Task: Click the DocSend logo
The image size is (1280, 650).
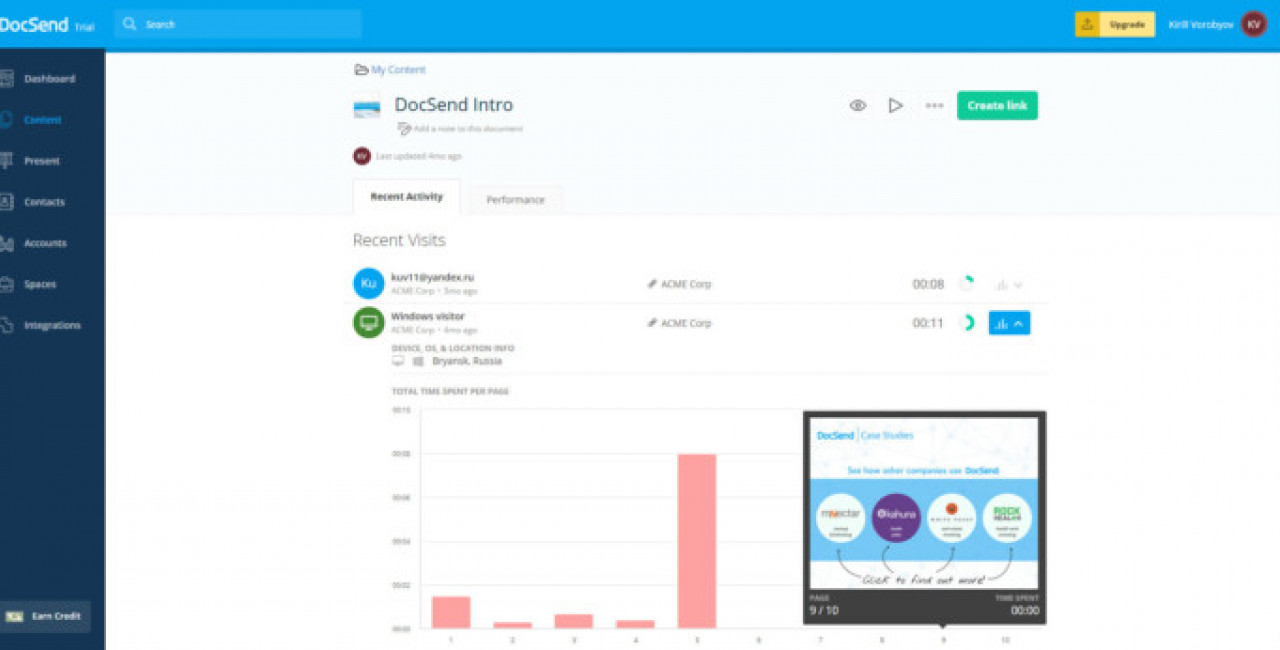Action: [x=34, y=25]
